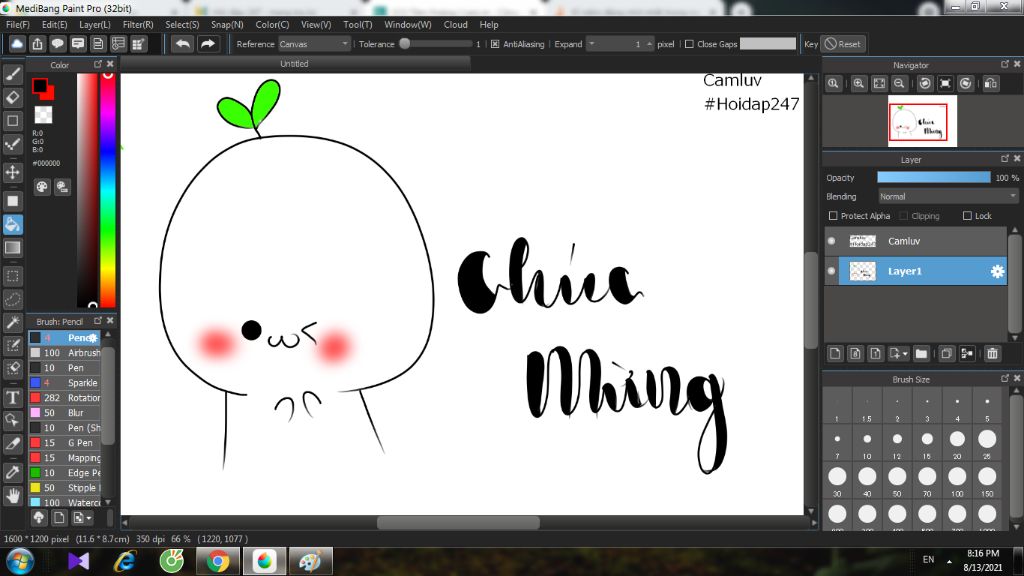Select the Fill shape tool
Screen dimensions: 1024x576
coord(12,201)
